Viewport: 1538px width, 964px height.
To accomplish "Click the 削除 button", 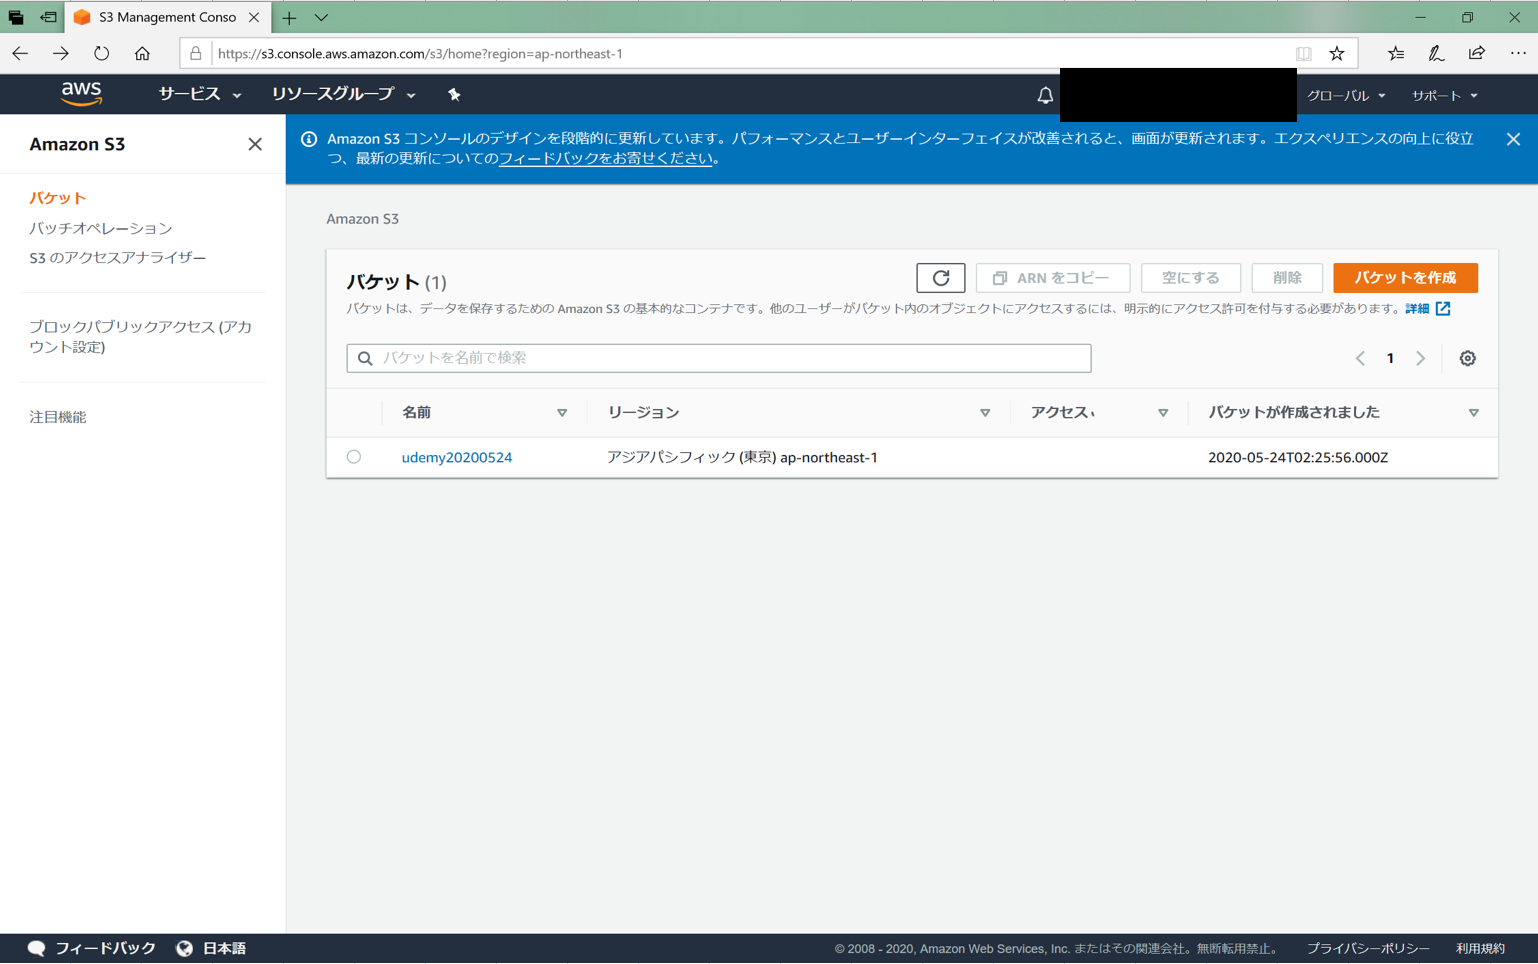I will click(x=1287, y=278).
